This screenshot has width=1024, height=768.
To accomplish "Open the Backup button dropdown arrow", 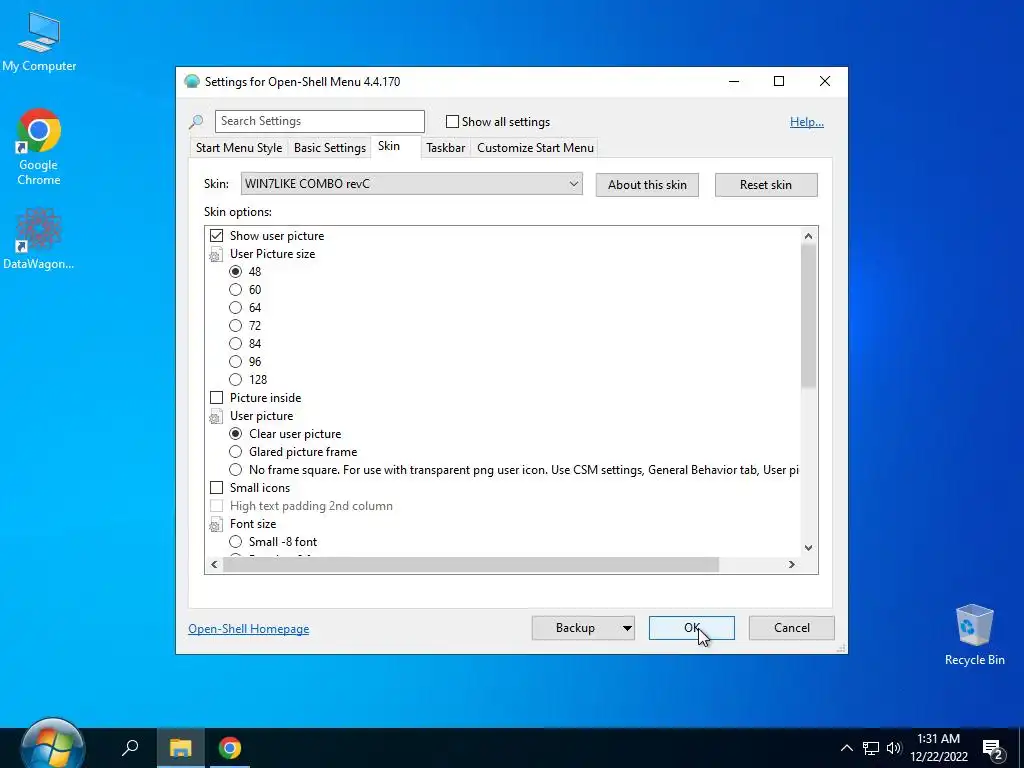I will click(x=627, y=628).
